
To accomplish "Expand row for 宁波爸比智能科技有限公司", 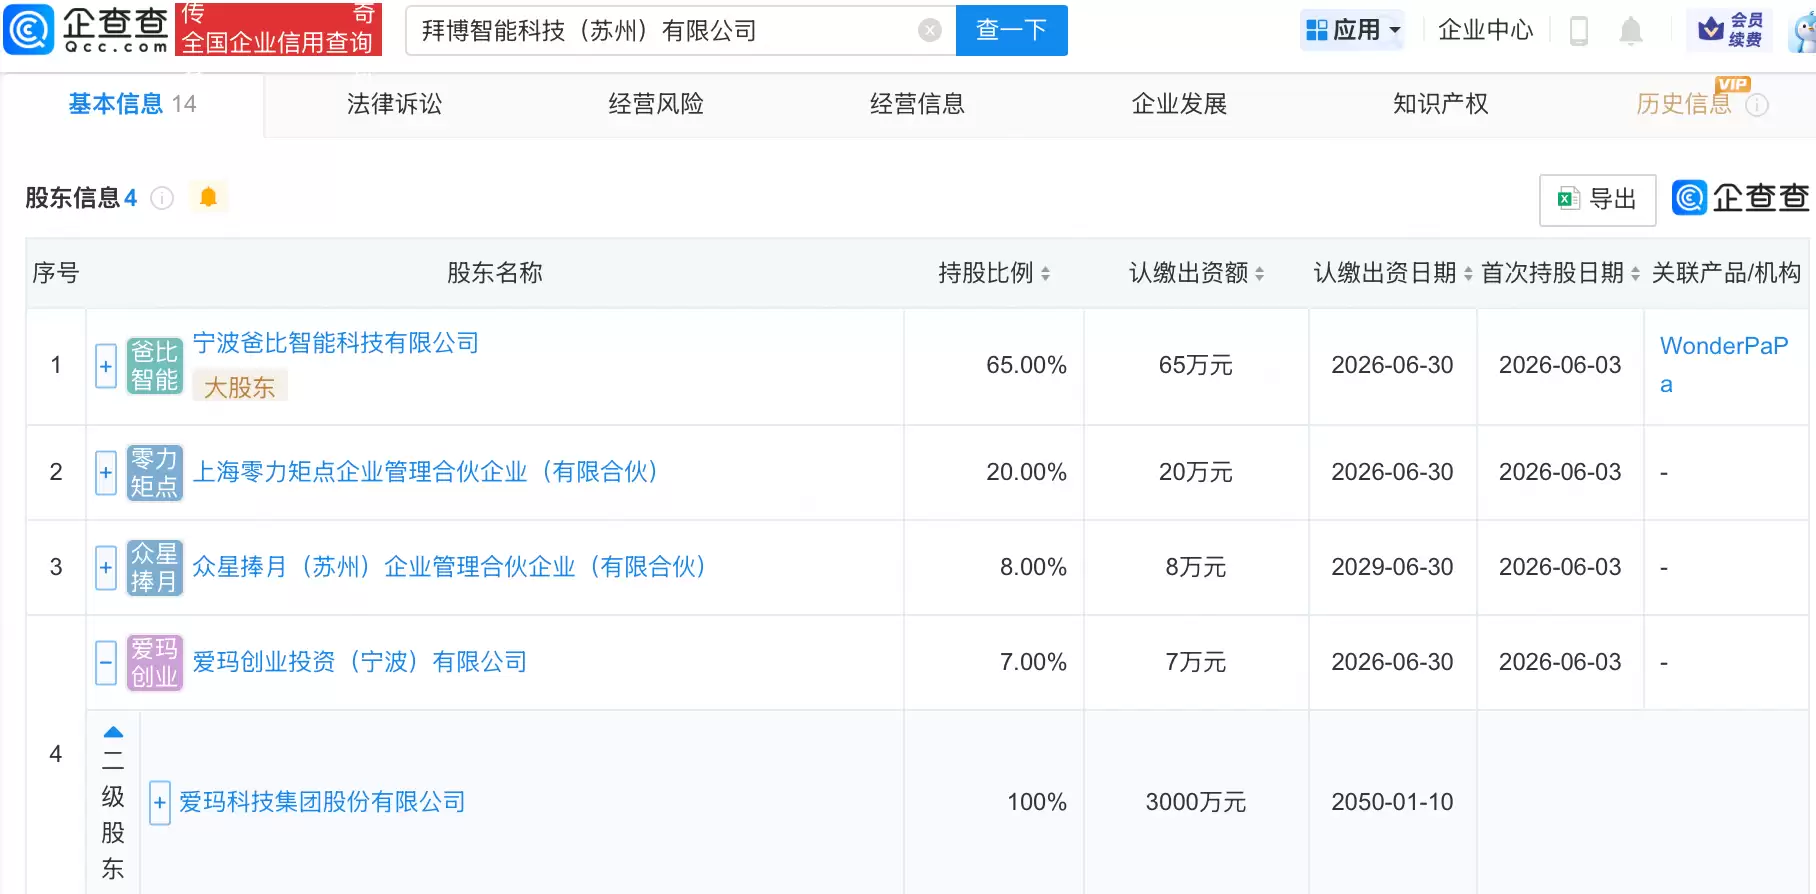I will pyautogui.click(x=106, y=366).
